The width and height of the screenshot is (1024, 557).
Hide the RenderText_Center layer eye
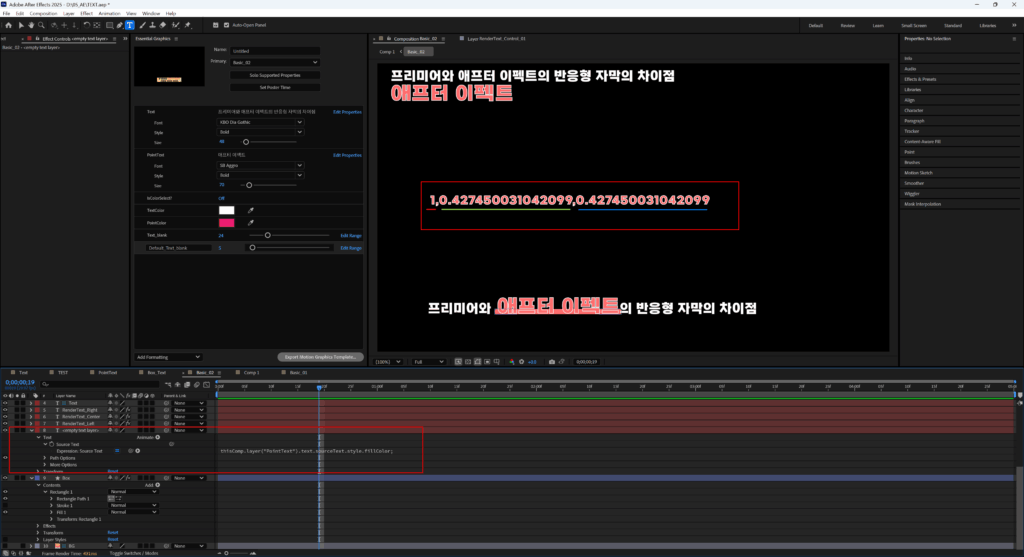[5, 417]
